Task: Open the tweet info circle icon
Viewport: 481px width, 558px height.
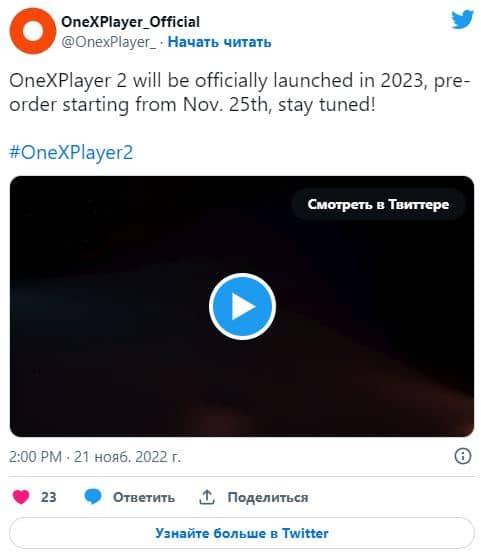Action: pyautogui.click(x=463, y=456)
